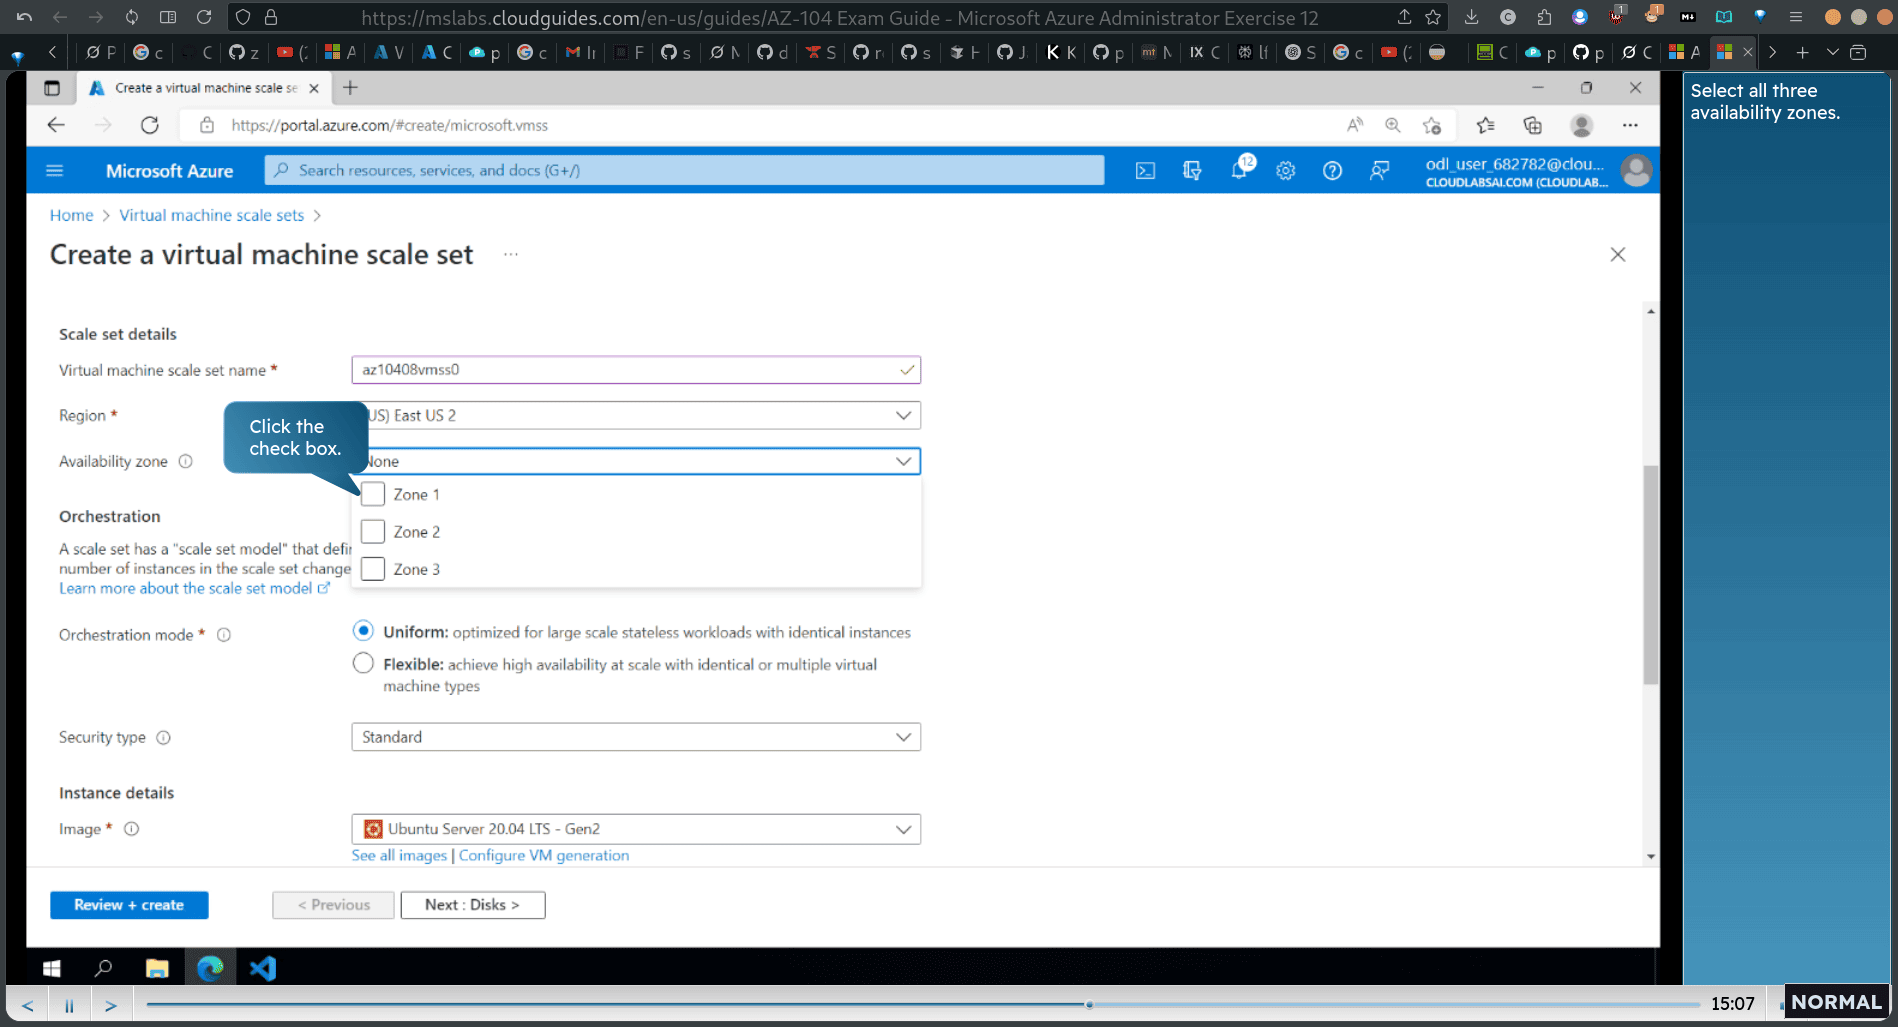This screenshot has height=1027, width=1898.
Task: Show Orchestration mode info tooltip
Action: point(224,635)
